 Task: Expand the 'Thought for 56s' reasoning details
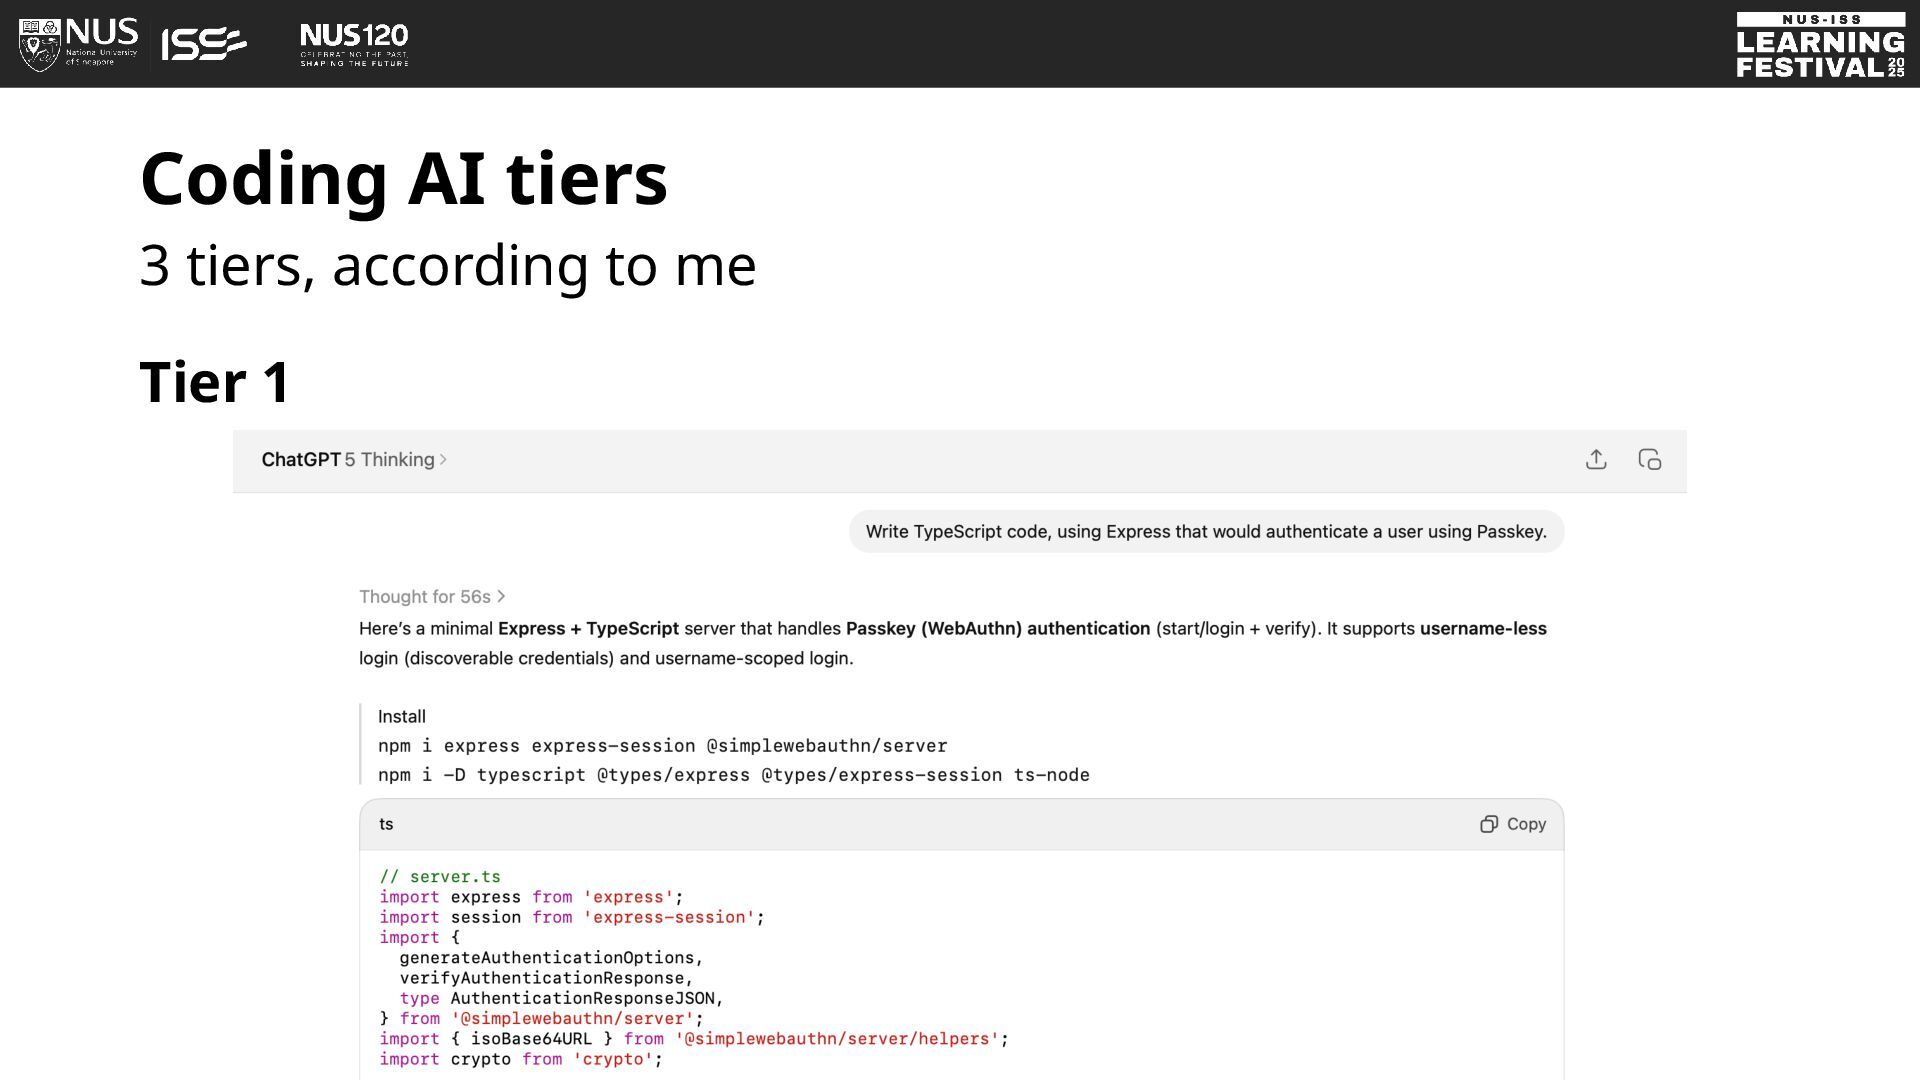[x=432, y=597]
